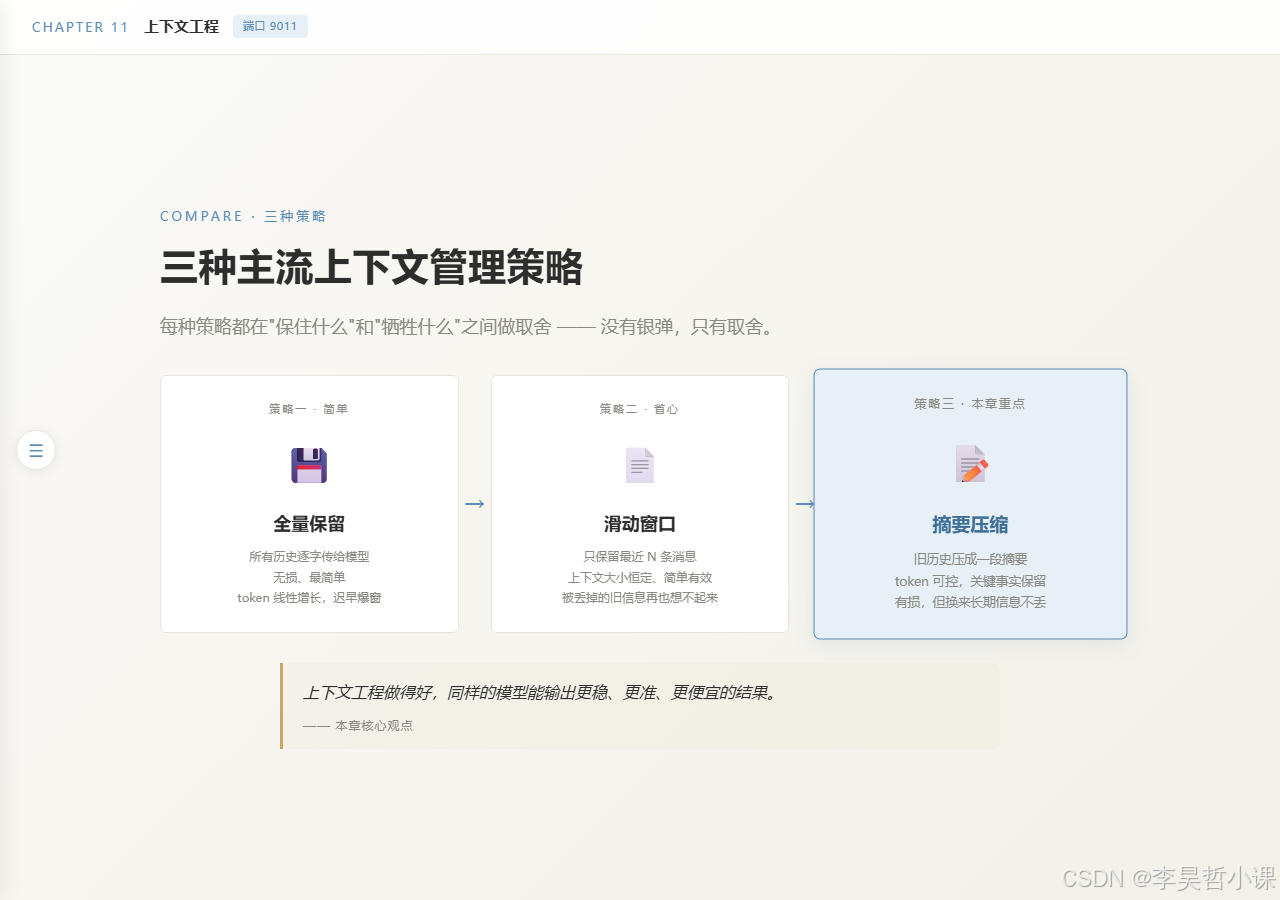This screenshot has height=900, width=1280.
Task: Click the line 有损，但换来长期信息不丢
Action: pyautogui.click(x=970, y=602)
